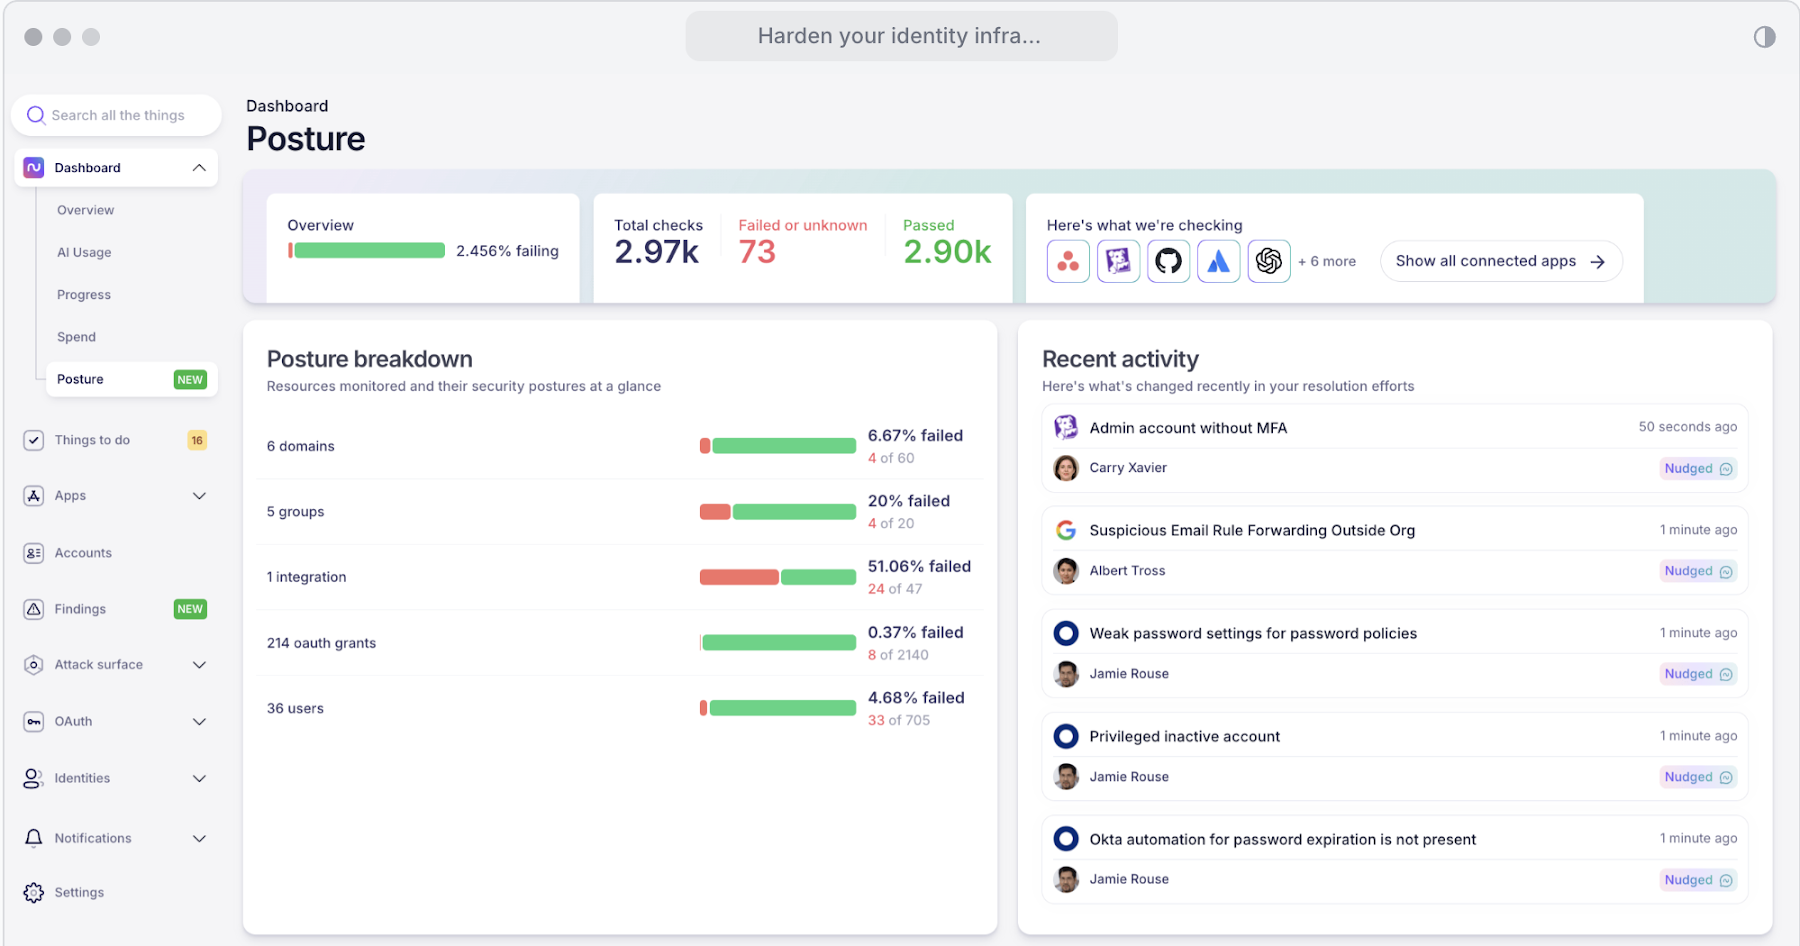Viewport: 1800px width, 946px height.
Task: Click the GitHub connected app icon
Action: coord(1168,262)
